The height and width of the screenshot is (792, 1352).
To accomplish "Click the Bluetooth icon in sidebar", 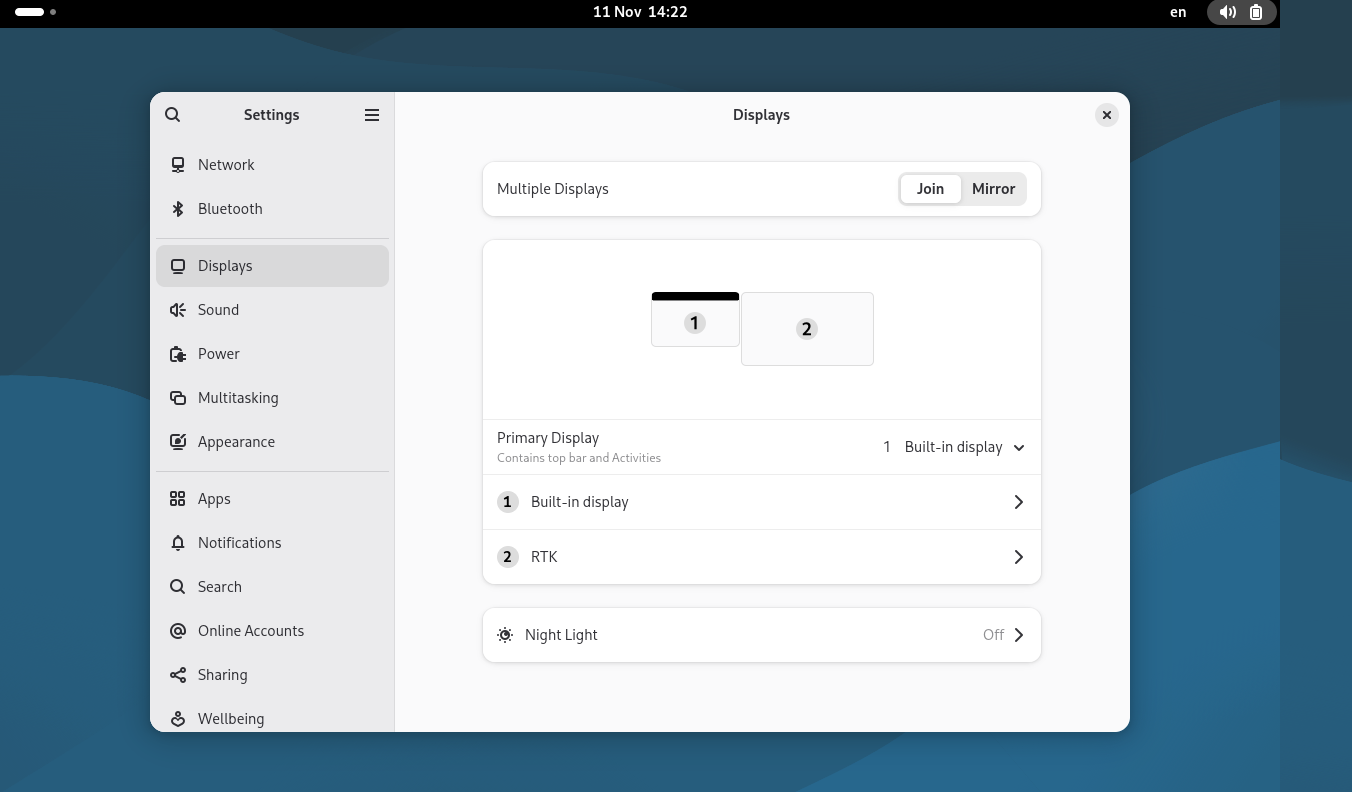I will [x=178, y=209].
